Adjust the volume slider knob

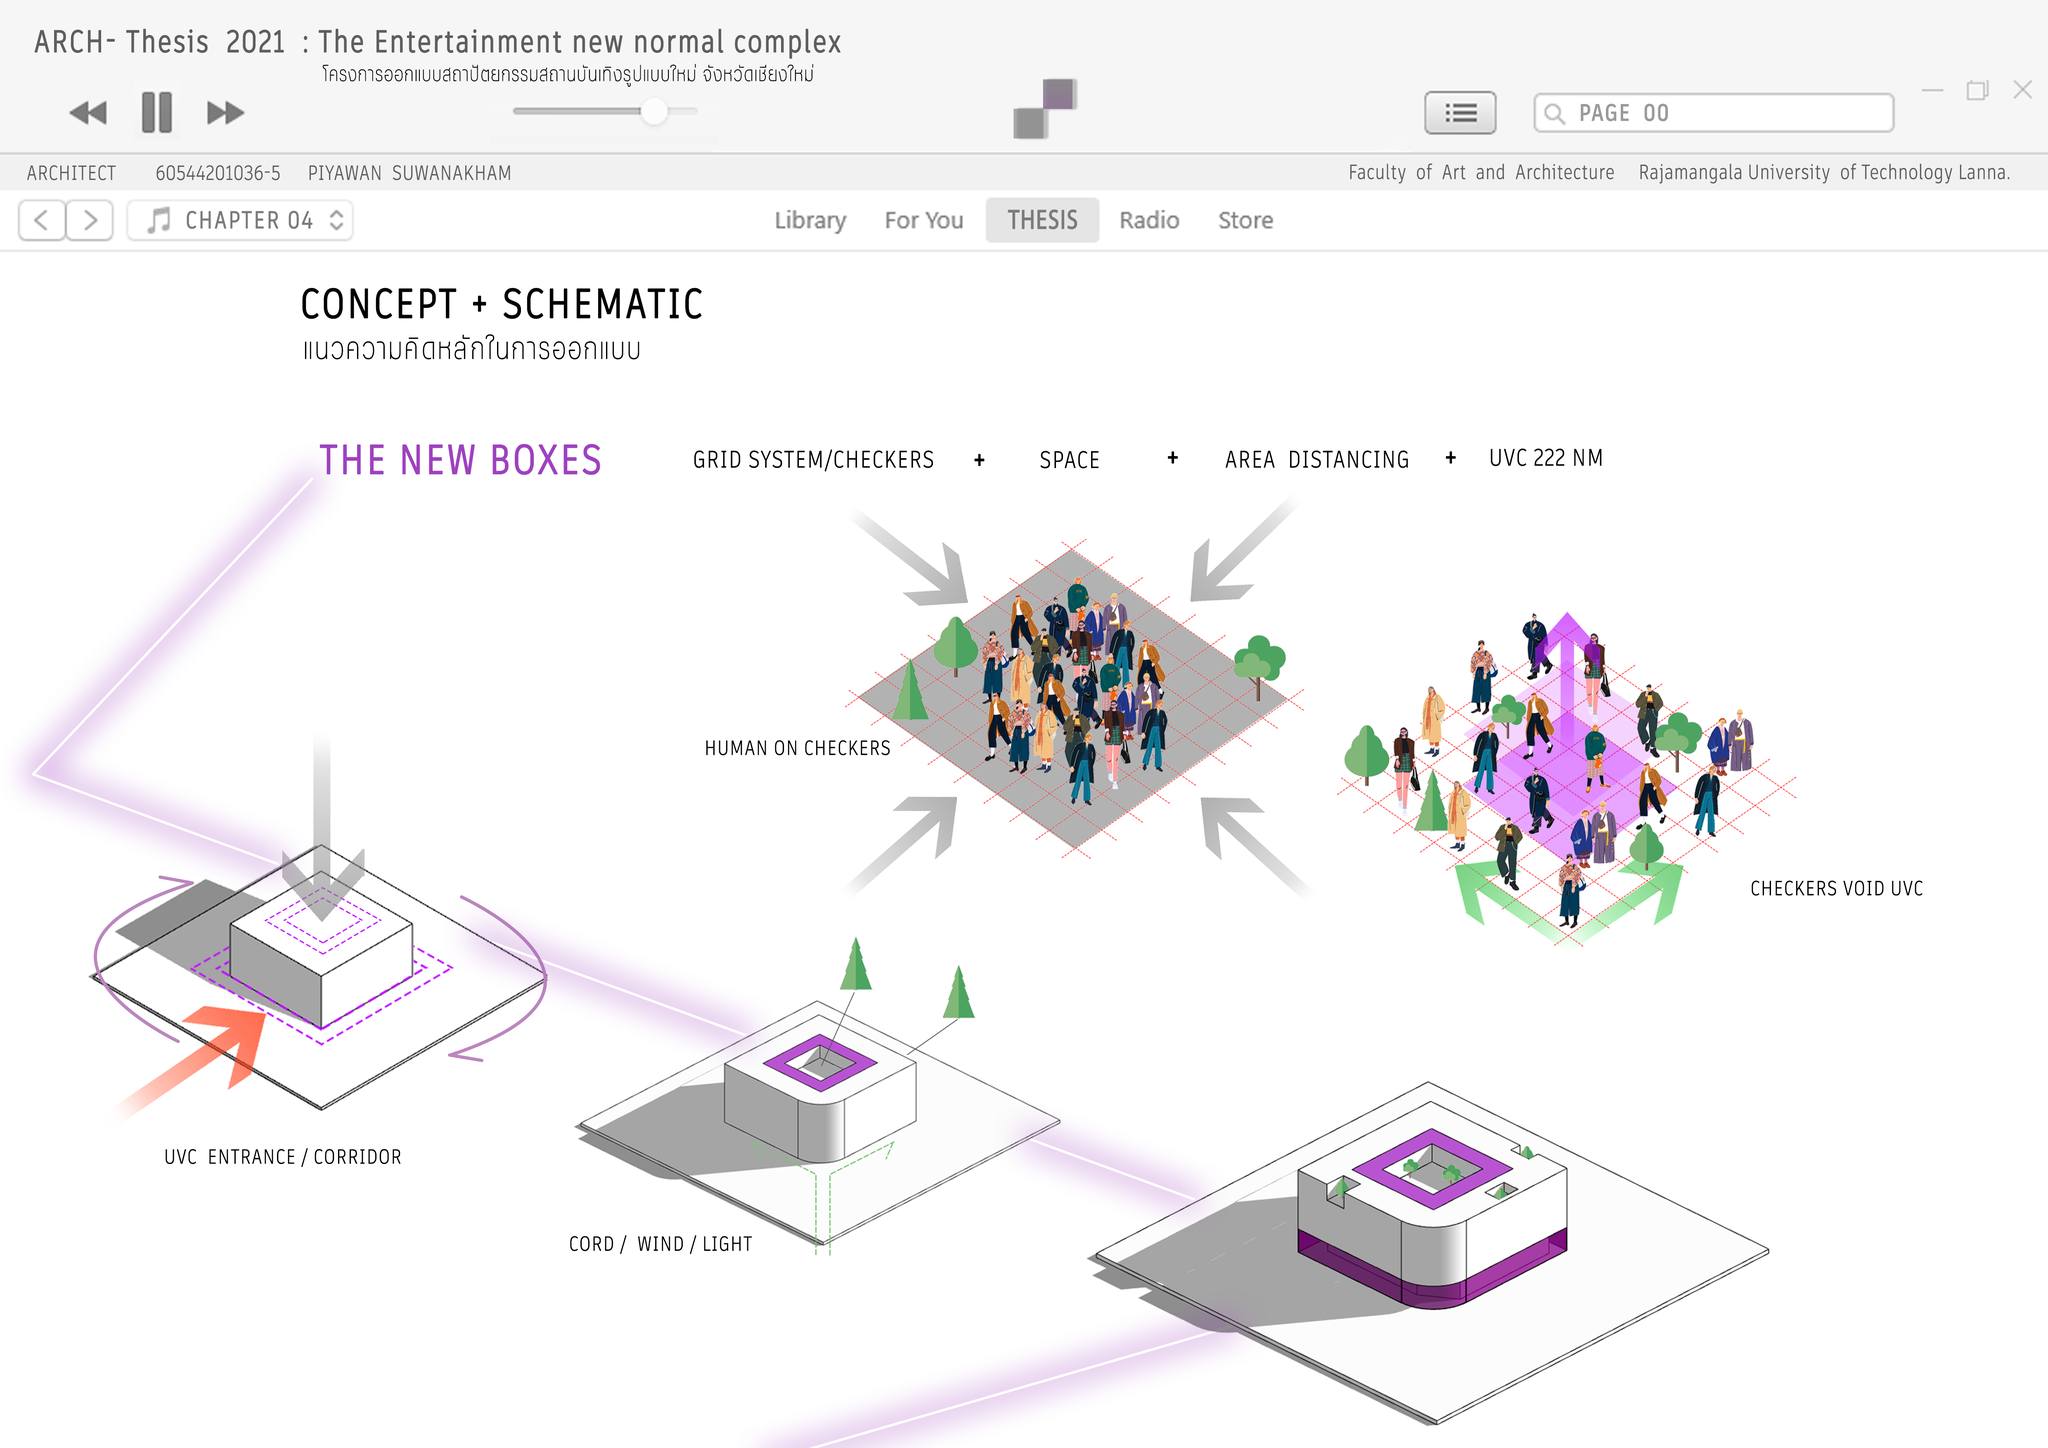(x=654, y=111)
